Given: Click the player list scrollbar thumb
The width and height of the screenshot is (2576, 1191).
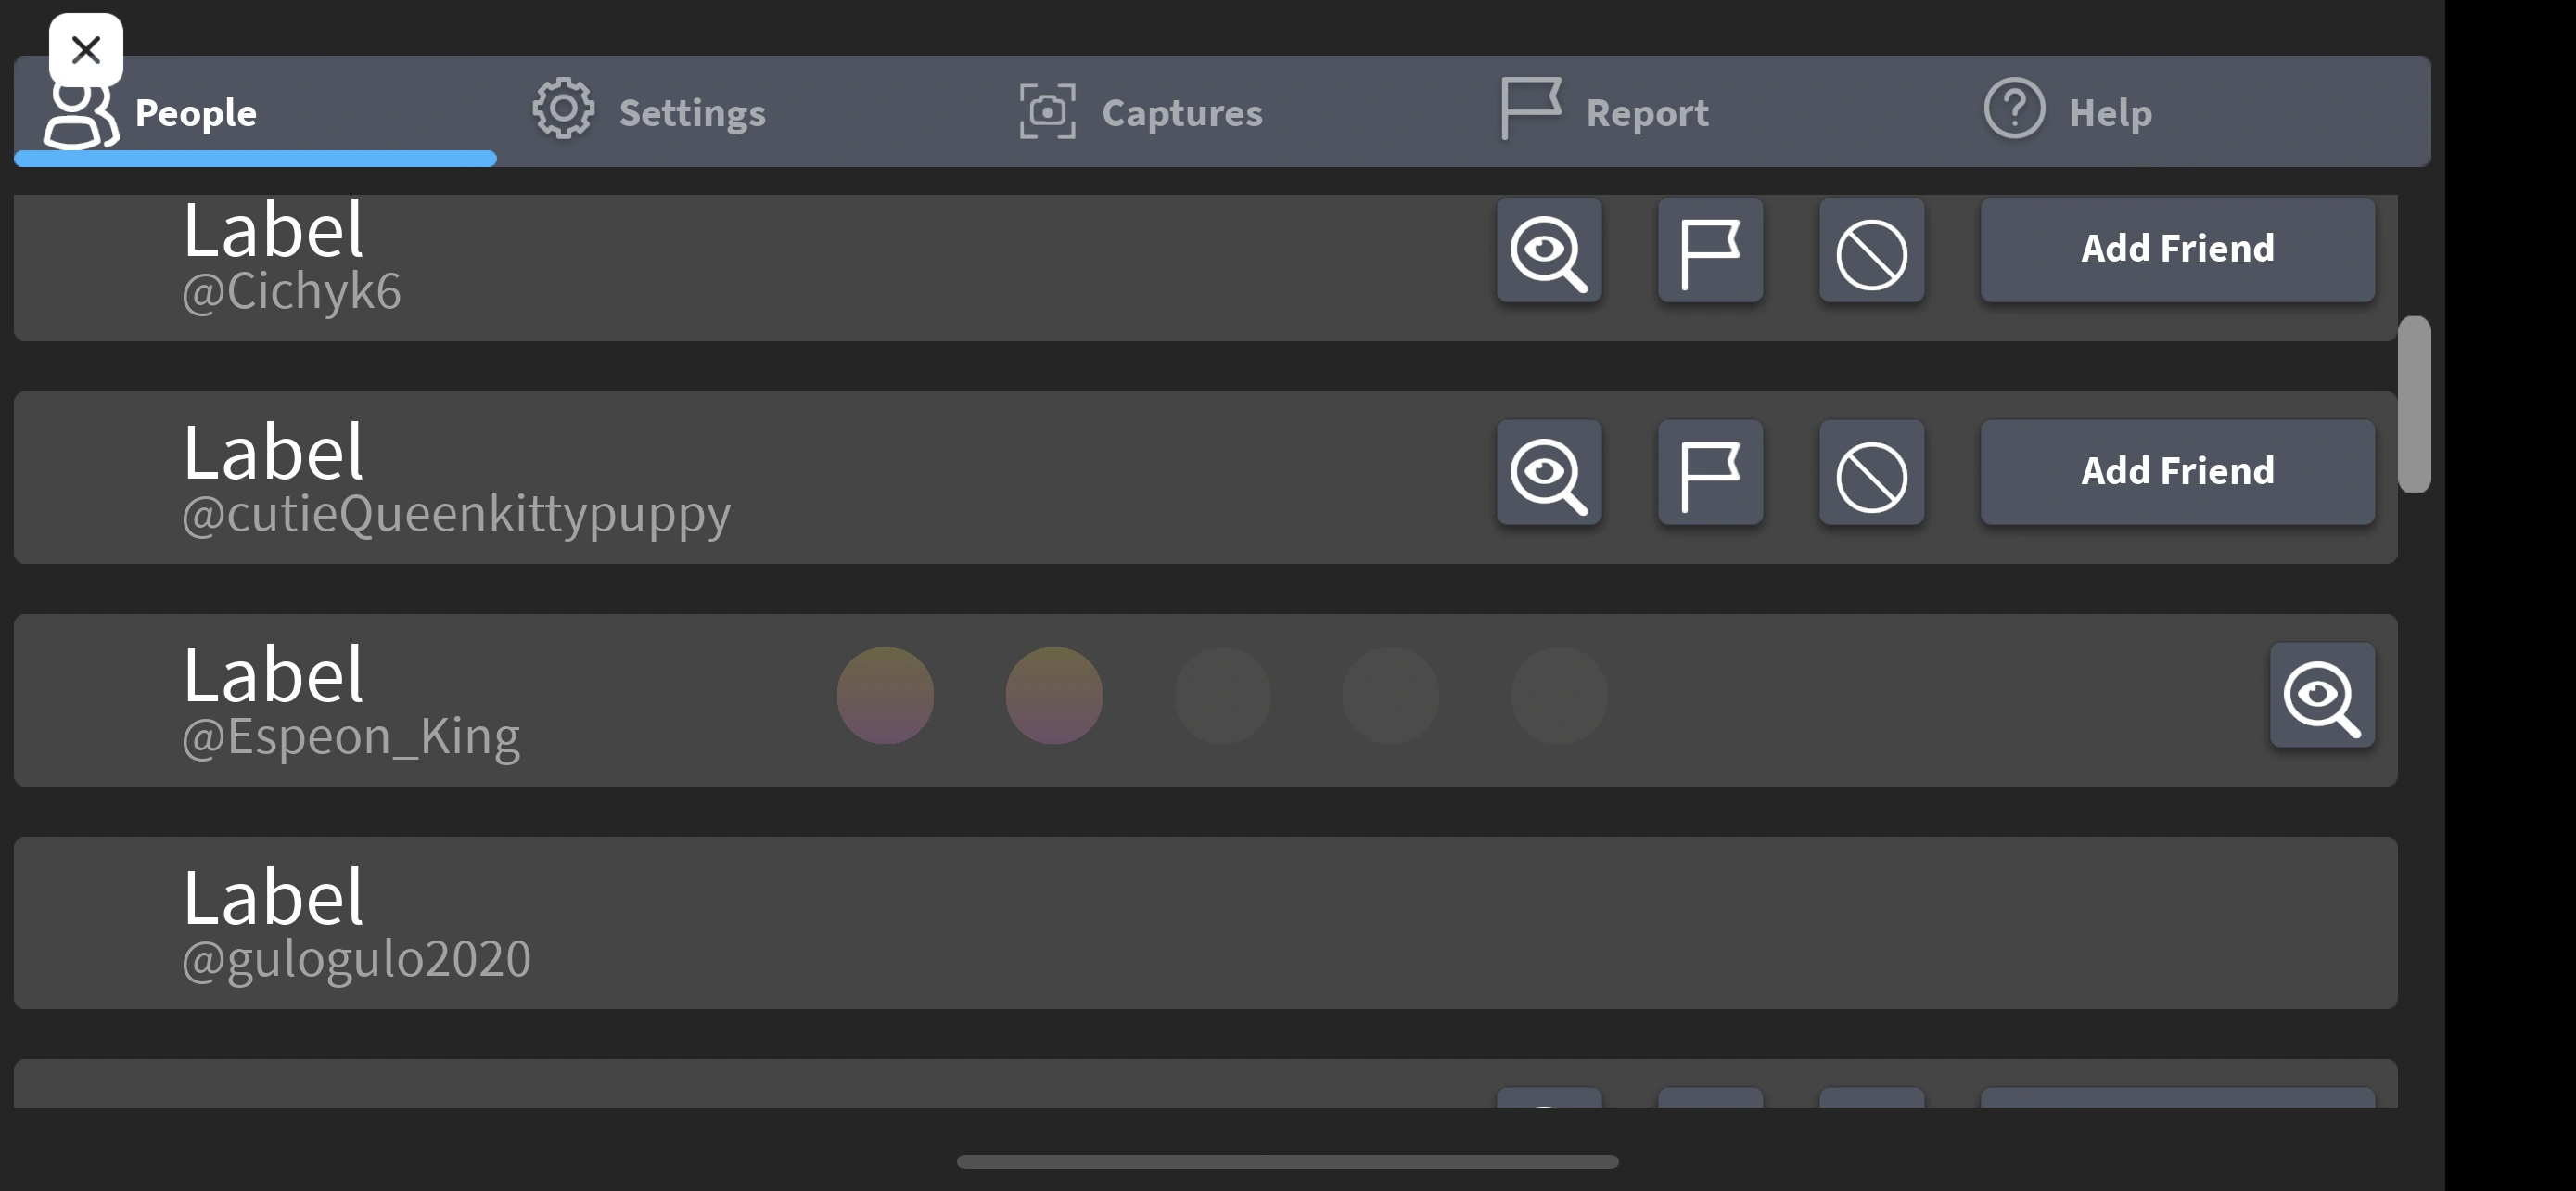Looking at the screenshot, I should click(2414, 404).
